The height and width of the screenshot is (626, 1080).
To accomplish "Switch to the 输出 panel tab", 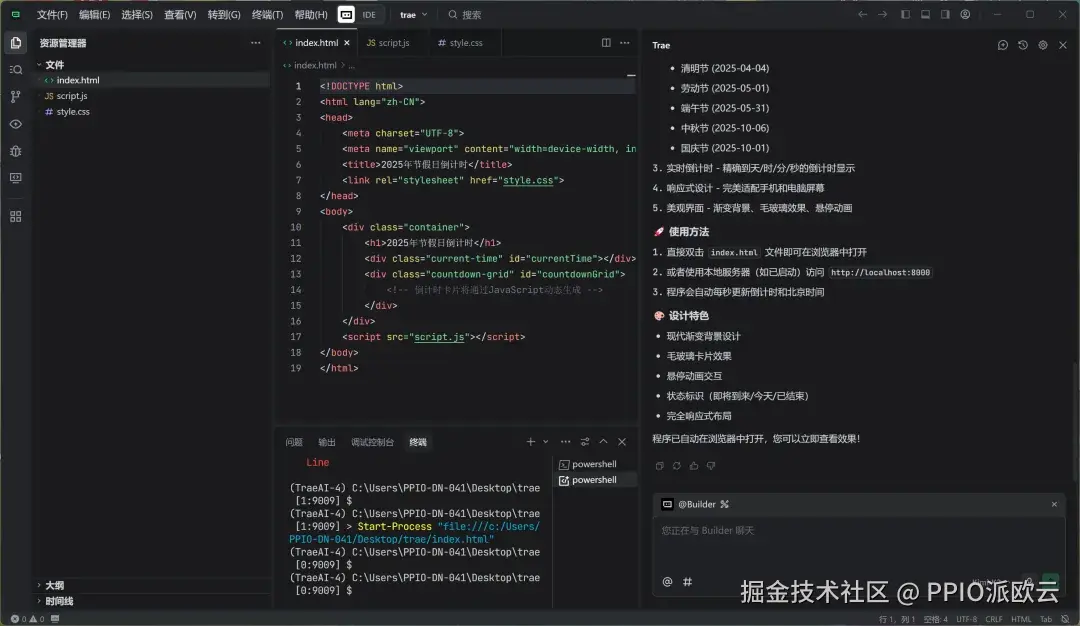I will (326, 442).
